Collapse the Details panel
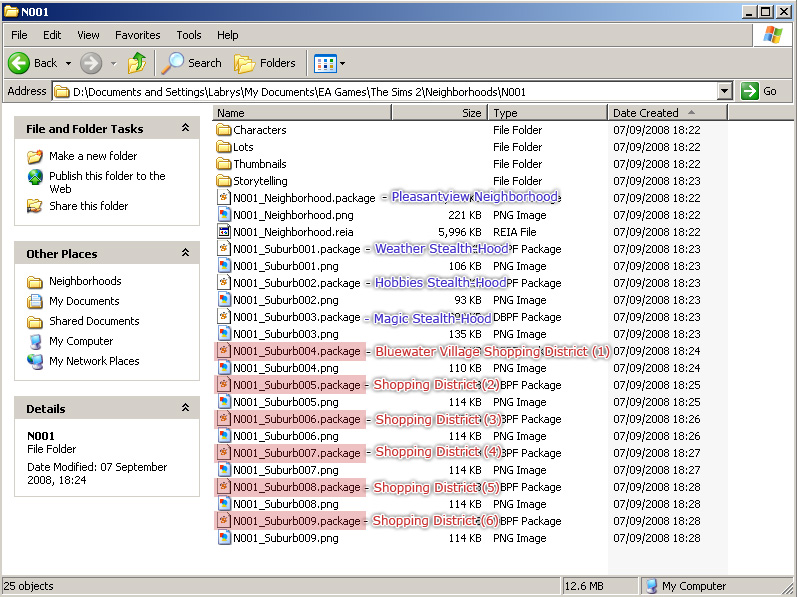 coord(185,409)
